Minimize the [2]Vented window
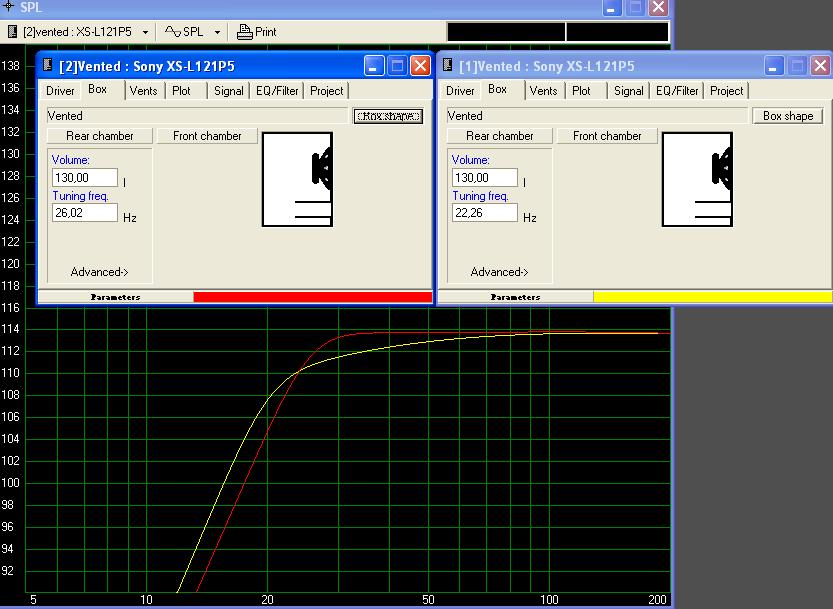Viewport: 833px width, 609px height. pos(374,66)
